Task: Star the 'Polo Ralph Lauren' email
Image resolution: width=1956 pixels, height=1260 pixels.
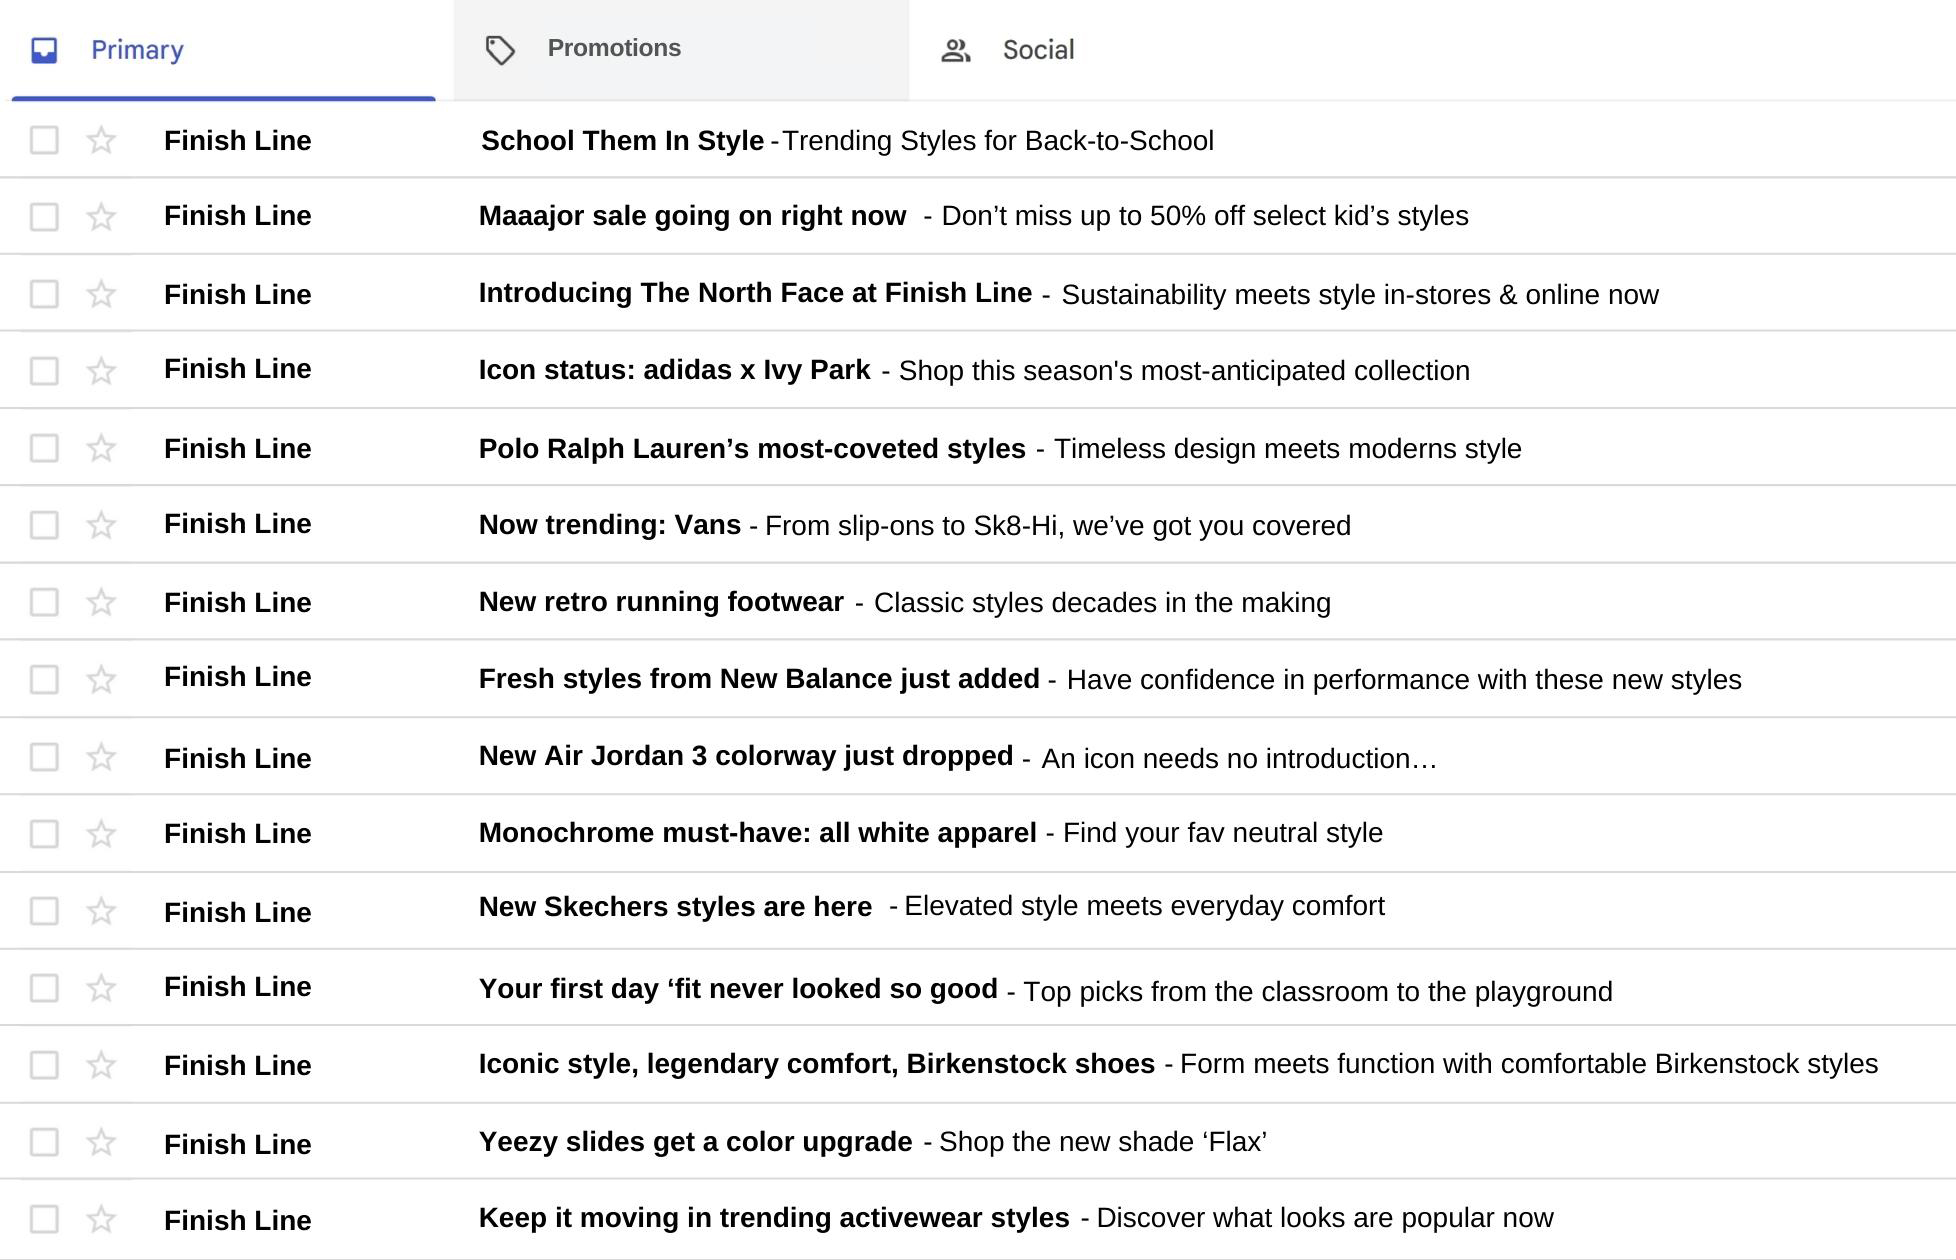Action: [101, 448]
